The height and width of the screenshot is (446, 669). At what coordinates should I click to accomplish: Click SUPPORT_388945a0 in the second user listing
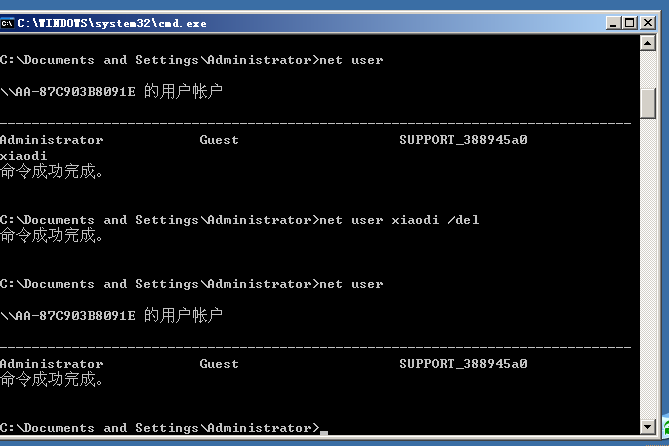click(463, 364)
